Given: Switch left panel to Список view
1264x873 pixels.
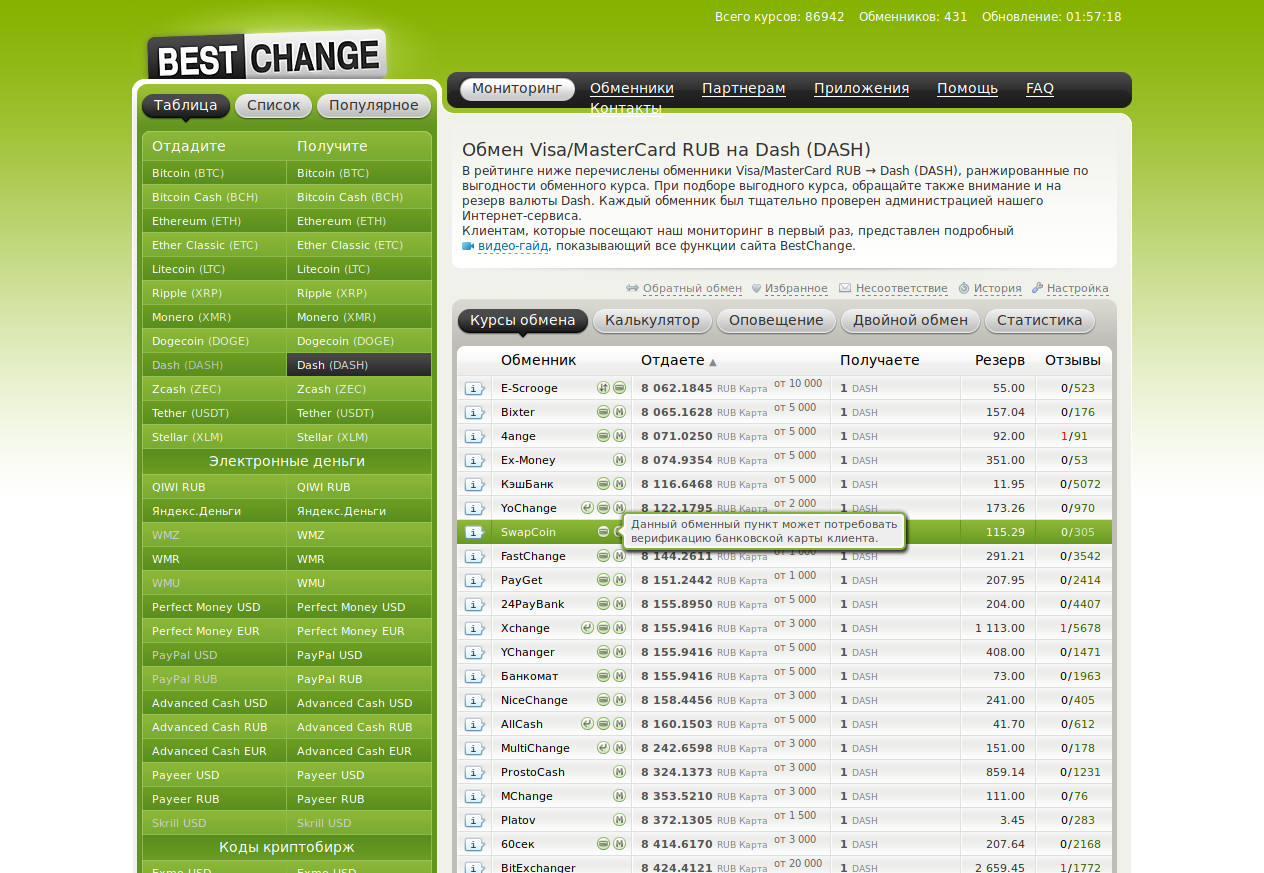Looking at the screenshot, I should click(273, 106).
